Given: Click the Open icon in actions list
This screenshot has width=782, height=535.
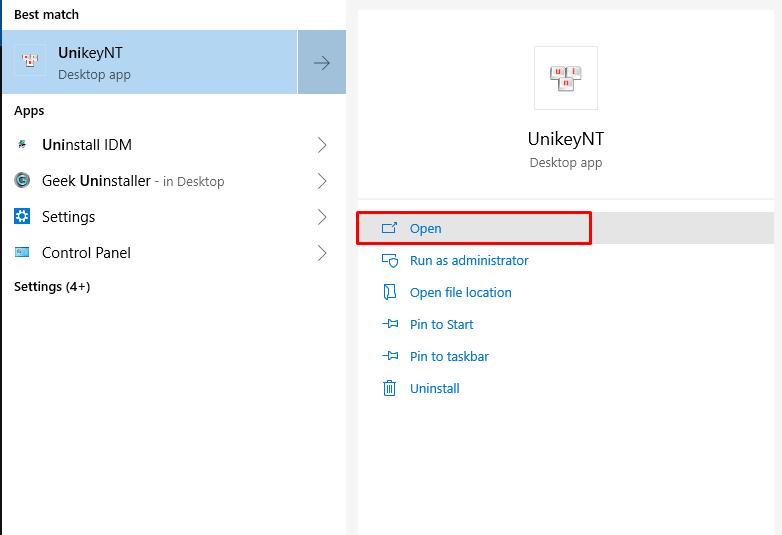Looking at the screenshot, I should (x=390, y=228).
